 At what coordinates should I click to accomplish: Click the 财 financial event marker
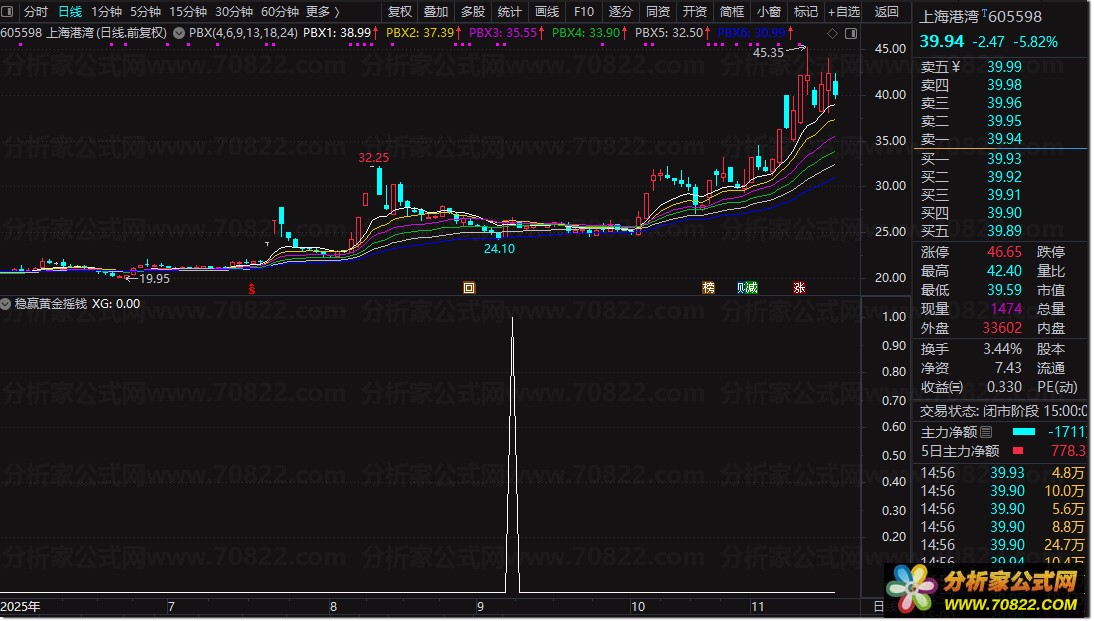click(741, 287)
